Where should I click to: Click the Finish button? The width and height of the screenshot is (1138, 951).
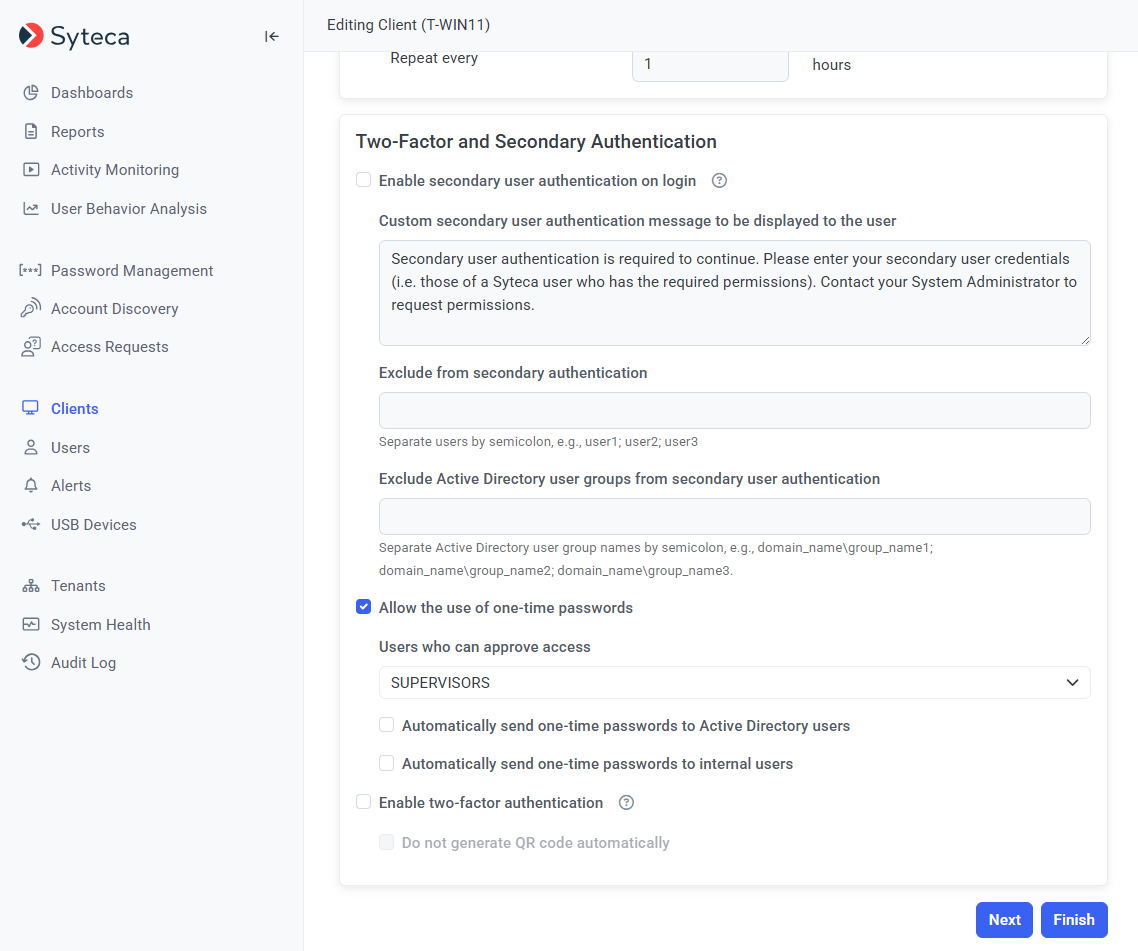(1074, 920)
